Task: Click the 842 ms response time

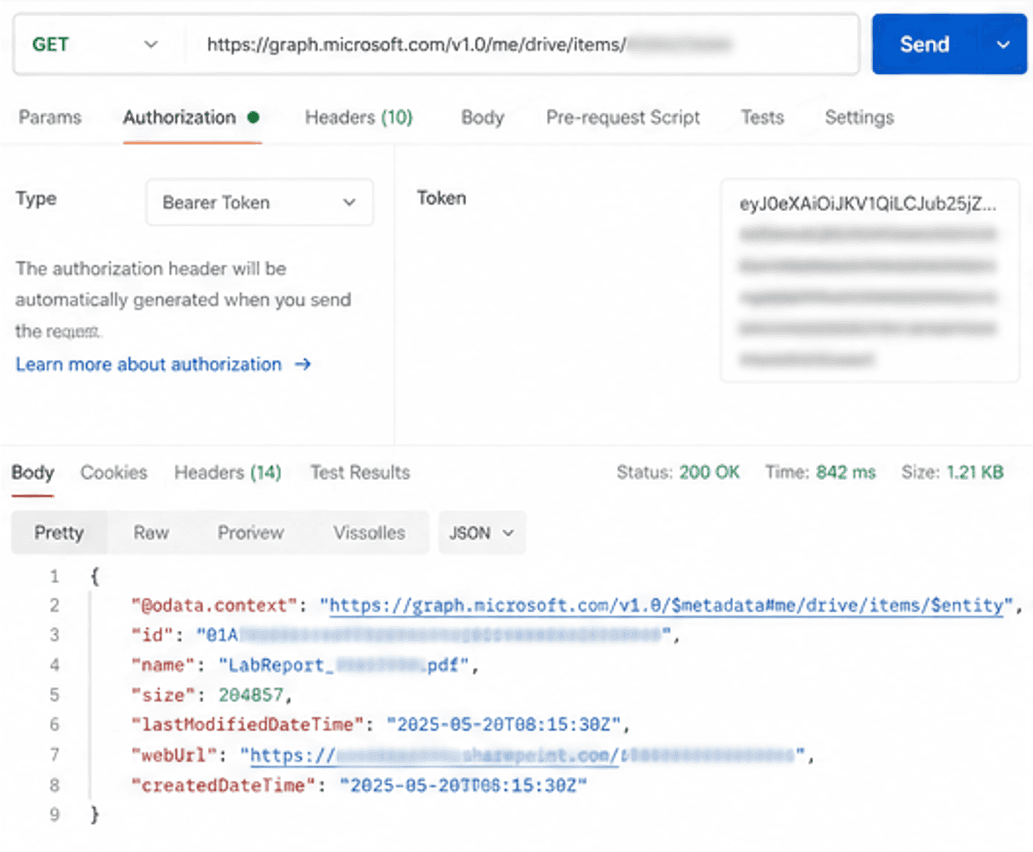Action: click(846, 472)
